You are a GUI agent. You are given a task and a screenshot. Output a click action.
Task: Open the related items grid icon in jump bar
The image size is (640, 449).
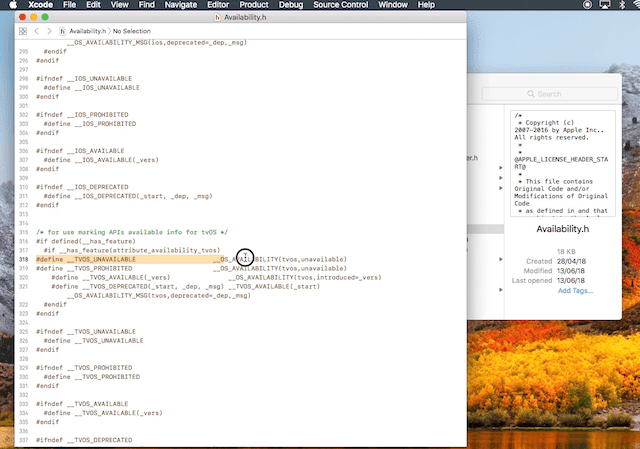point(22,31)
